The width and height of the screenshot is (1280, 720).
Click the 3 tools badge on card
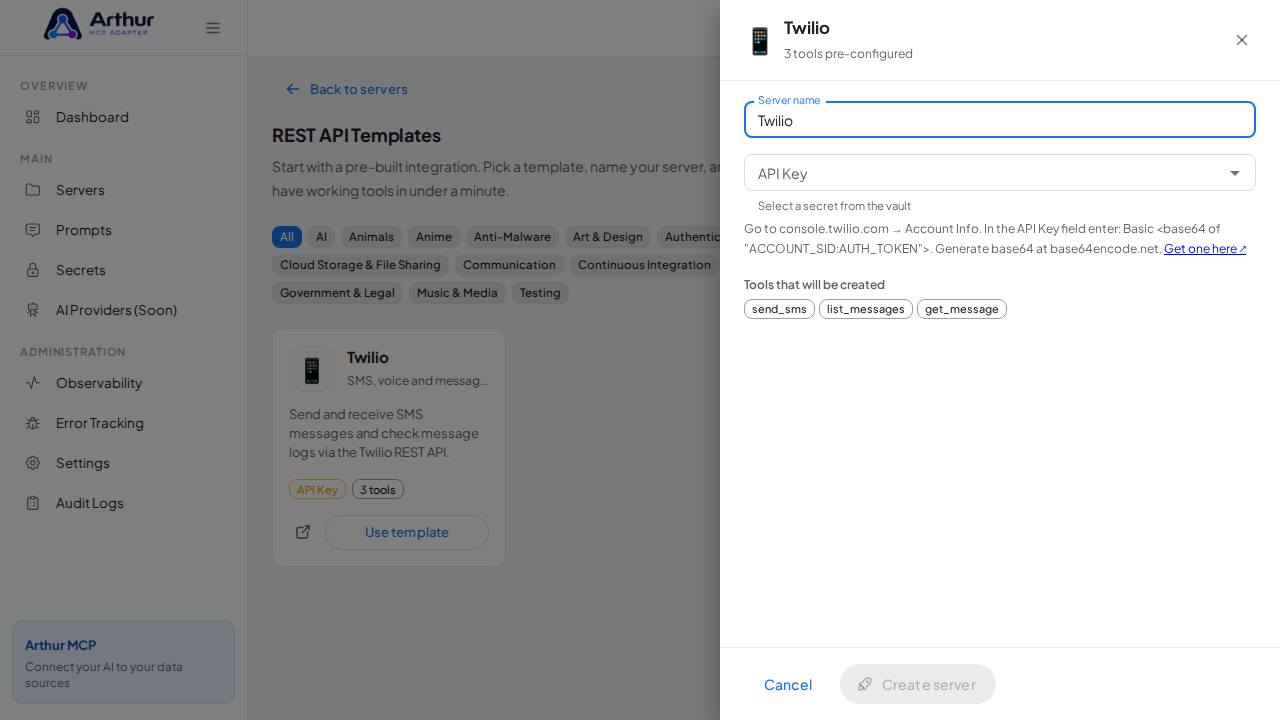[x=378, y=489]
